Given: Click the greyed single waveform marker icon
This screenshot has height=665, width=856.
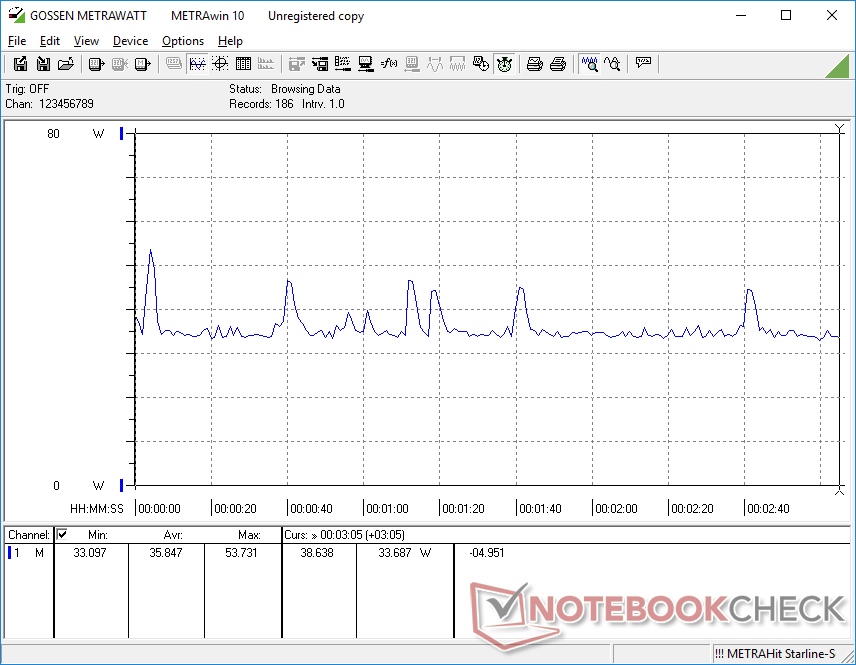Looking at the screenshot, I should click(435, 64).
